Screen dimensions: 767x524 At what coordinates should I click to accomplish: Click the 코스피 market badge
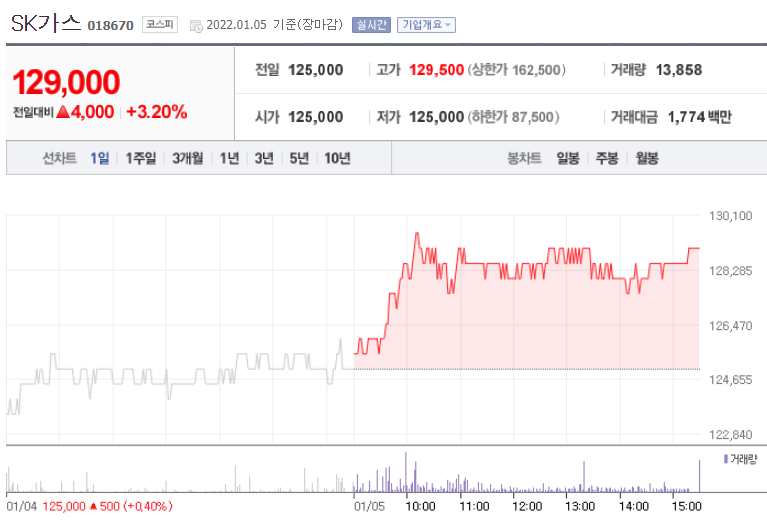click(x=160, y=24)
